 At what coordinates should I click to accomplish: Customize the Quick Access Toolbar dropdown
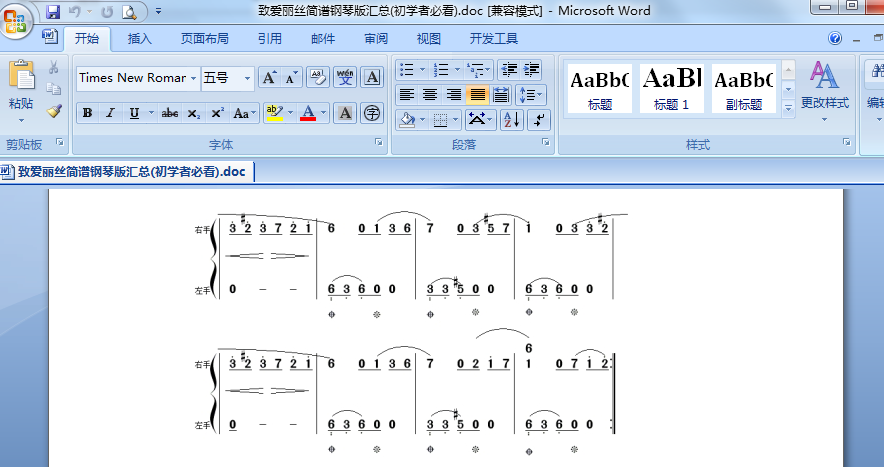pos(158,11)
